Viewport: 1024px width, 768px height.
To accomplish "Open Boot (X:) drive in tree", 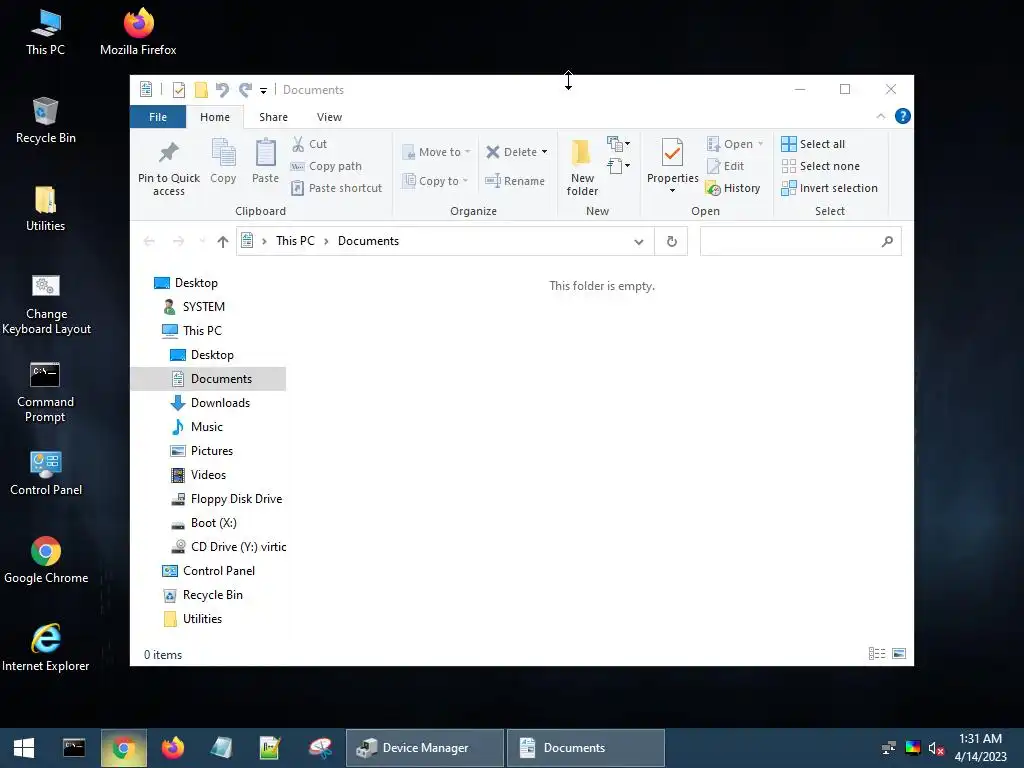I will click(x=214, y=523).
